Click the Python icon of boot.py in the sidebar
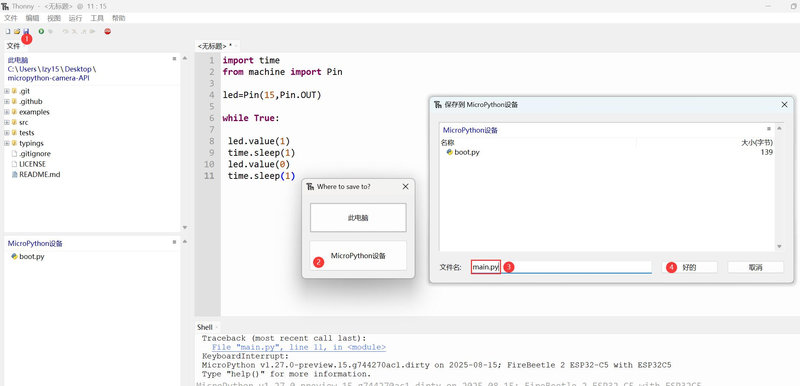Image resolution: width=800 pixels, height=386 pixels. coord(14,256)
